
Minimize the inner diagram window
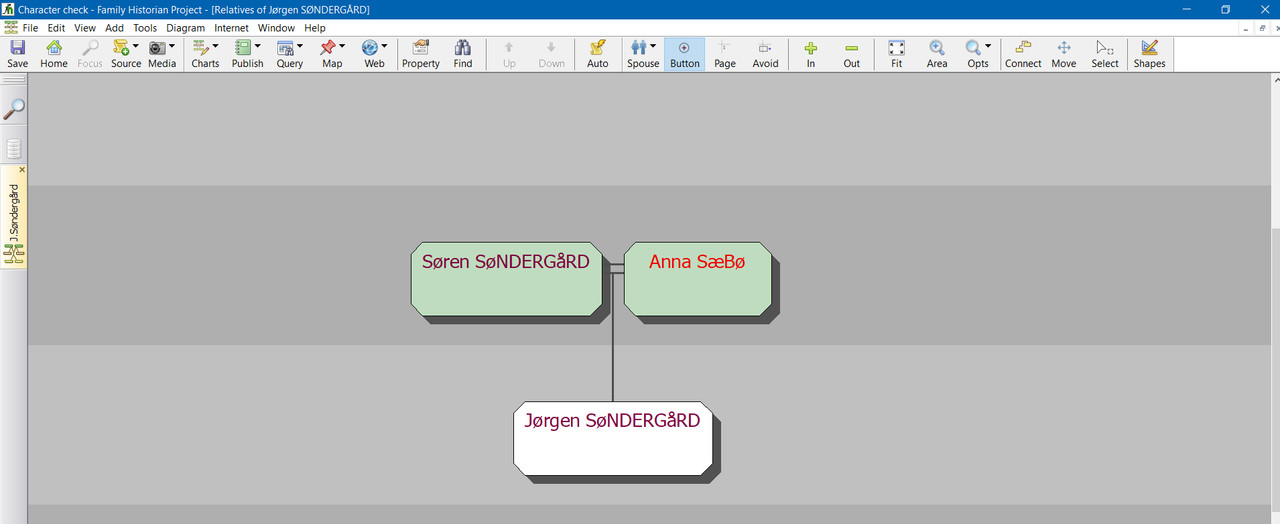point(1246,28)
